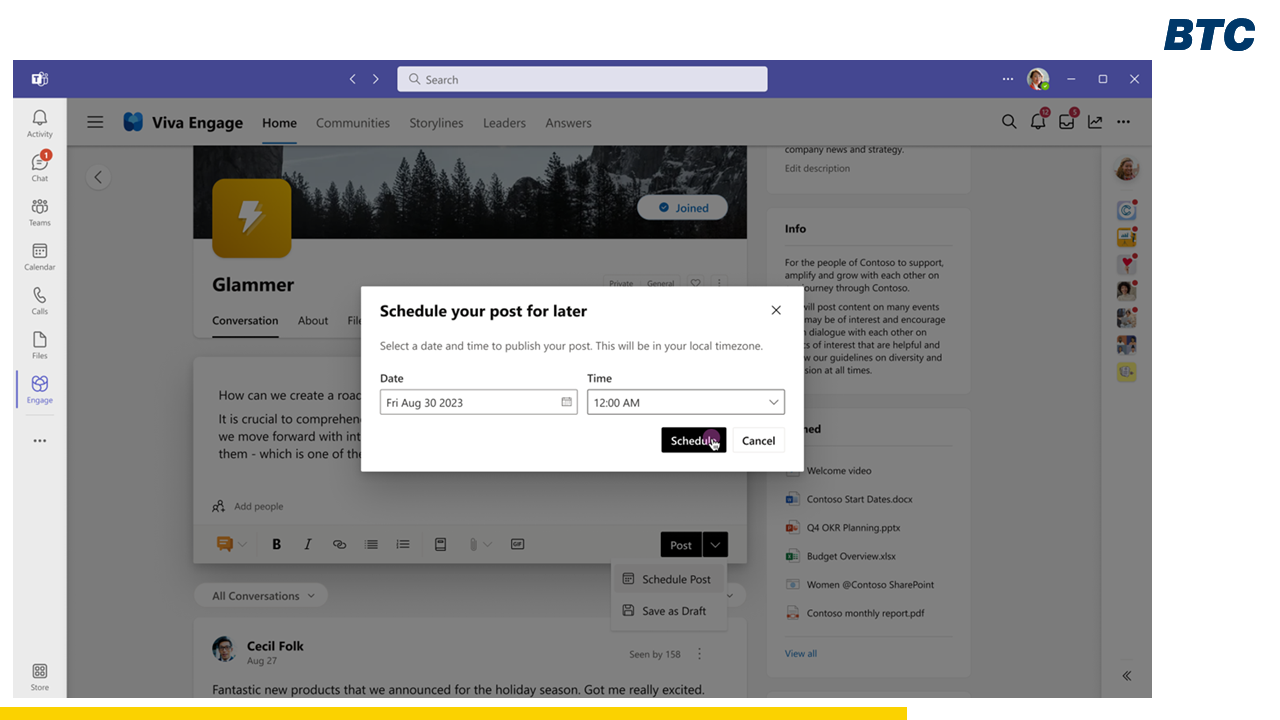Go back using the history back arrow
Viewport: 1280px width, 720px height.
coord(352,79)
